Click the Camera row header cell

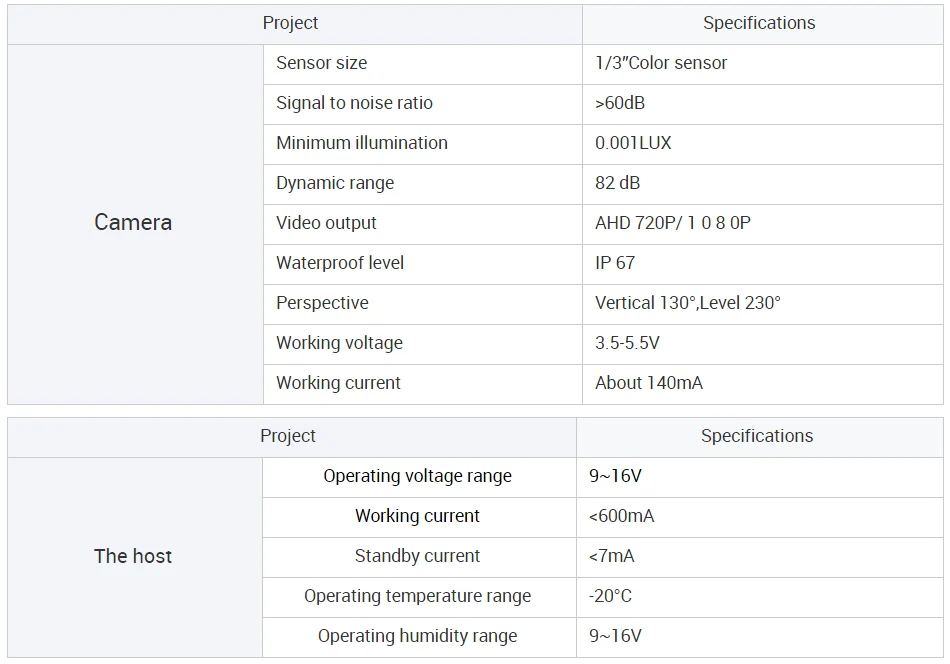pyautogui.click(x=133, y=223)
